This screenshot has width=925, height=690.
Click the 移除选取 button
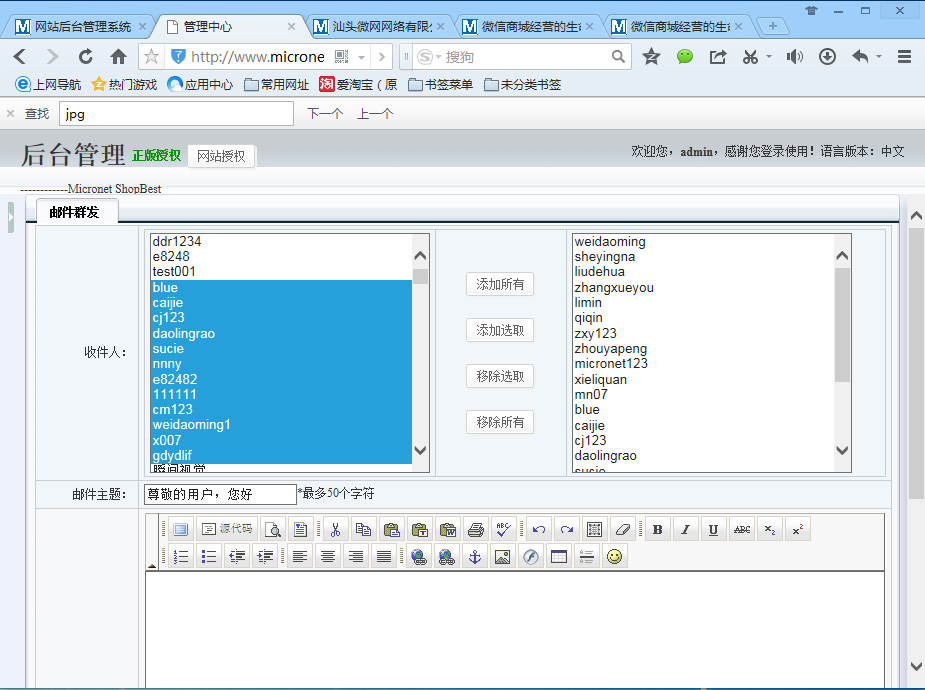(x=500, y=376)
